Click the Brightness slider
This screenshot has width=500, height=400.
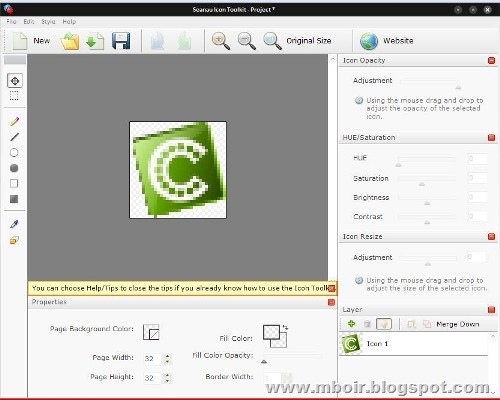click(427, 199)
